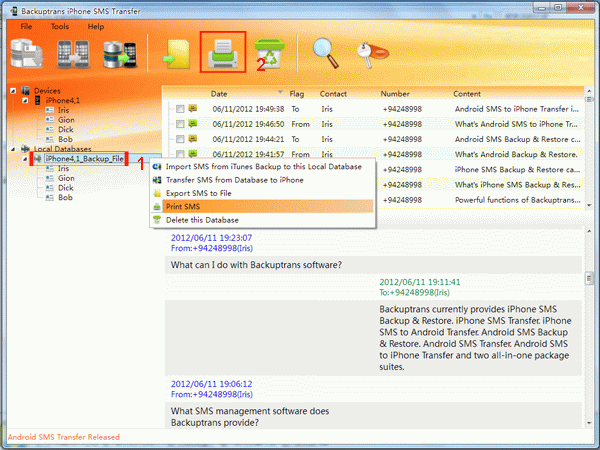Click the 19:49:38 row message icon
The height and width of the screenshot is (450, 600).
point(193,108)
